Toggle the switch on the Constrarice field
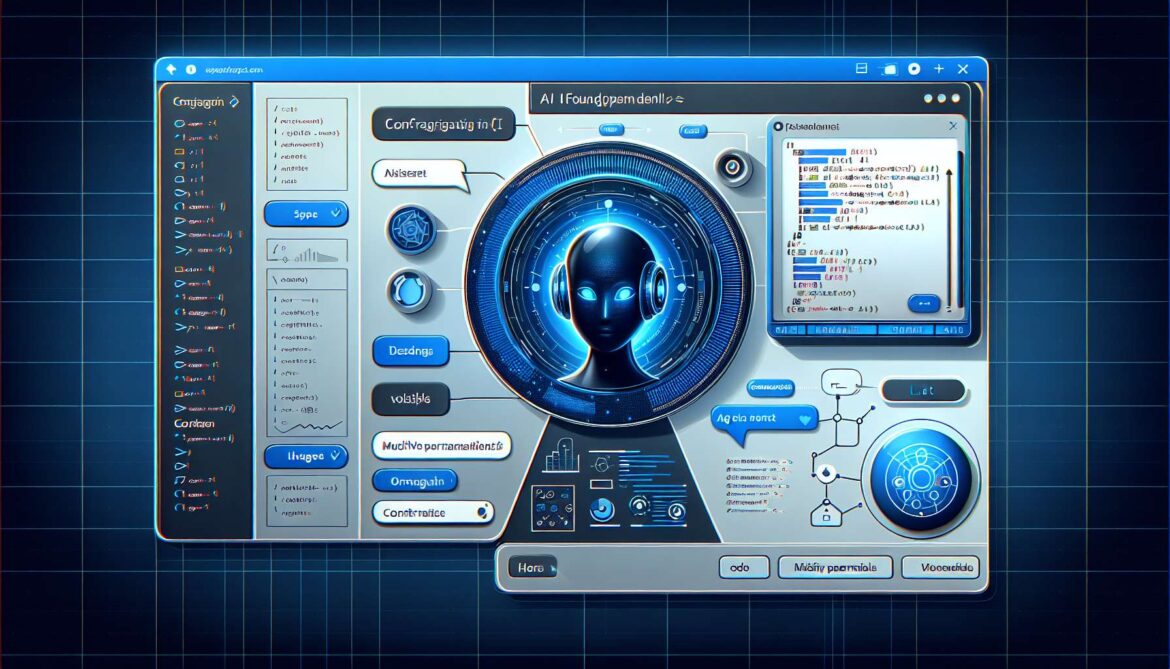This screenshot has width=1170, height=669. 482,511
